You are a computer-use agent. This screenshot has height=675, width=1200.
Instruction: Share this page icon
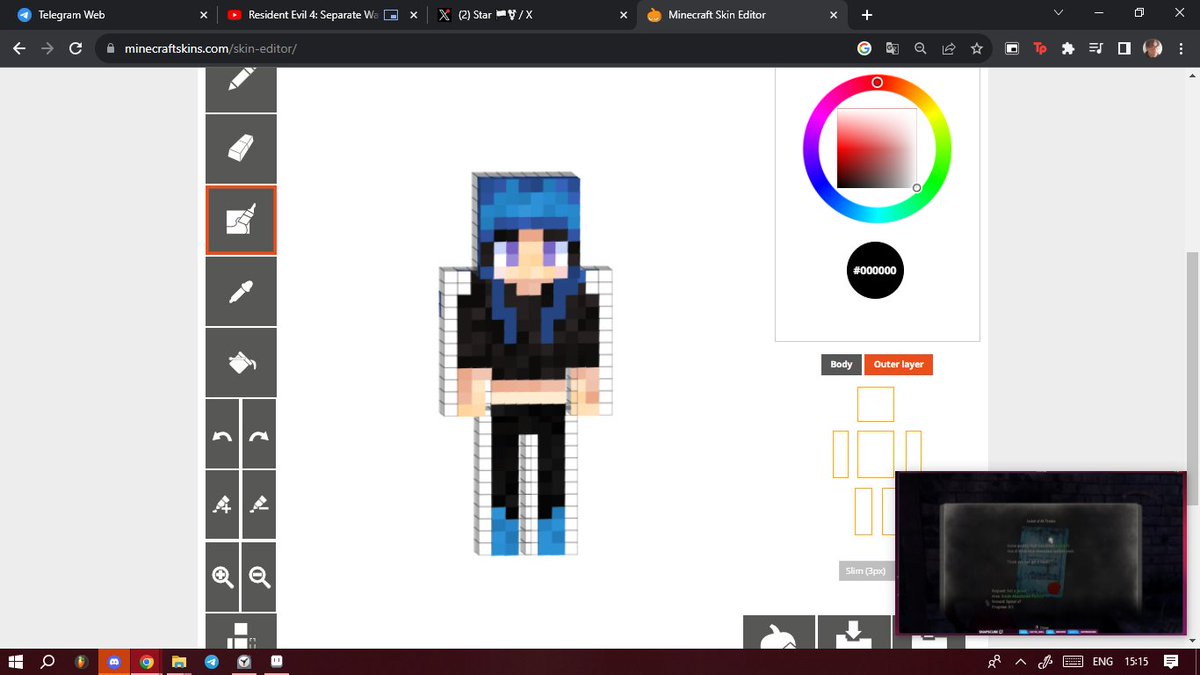(948, 48)
